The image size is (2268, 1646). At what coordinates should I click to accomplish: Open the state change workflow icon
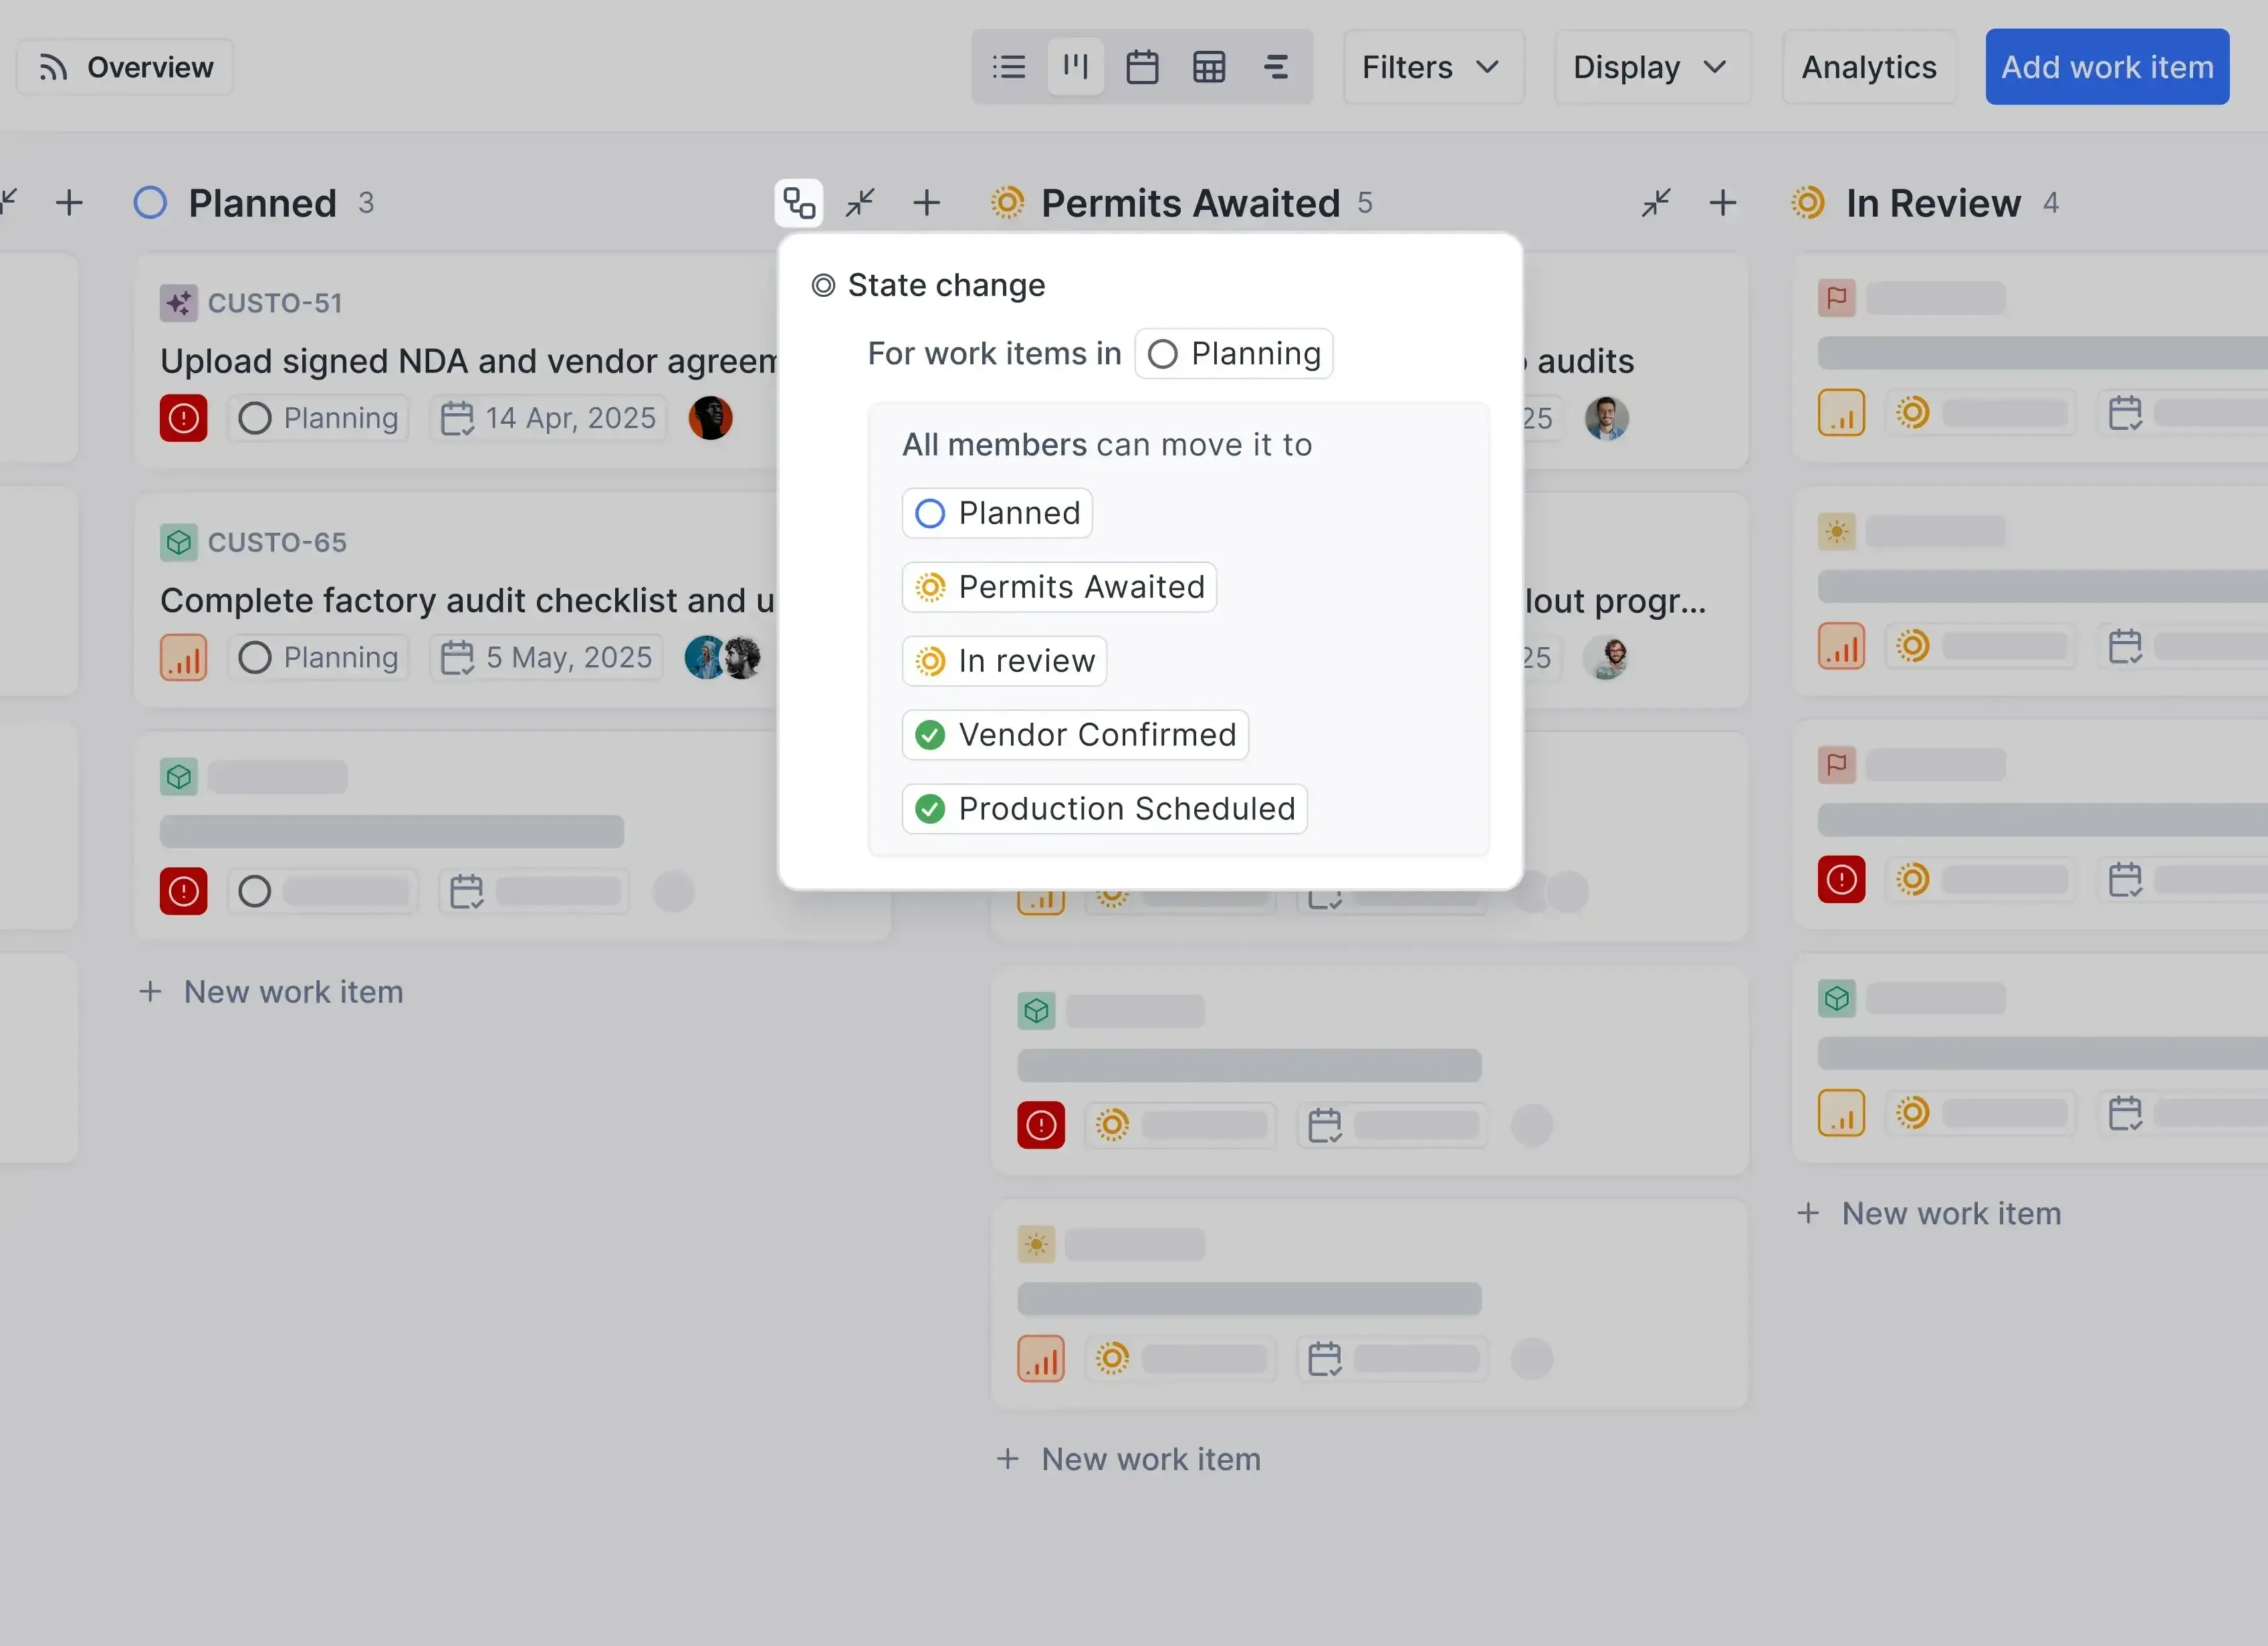tap(799, 202)
